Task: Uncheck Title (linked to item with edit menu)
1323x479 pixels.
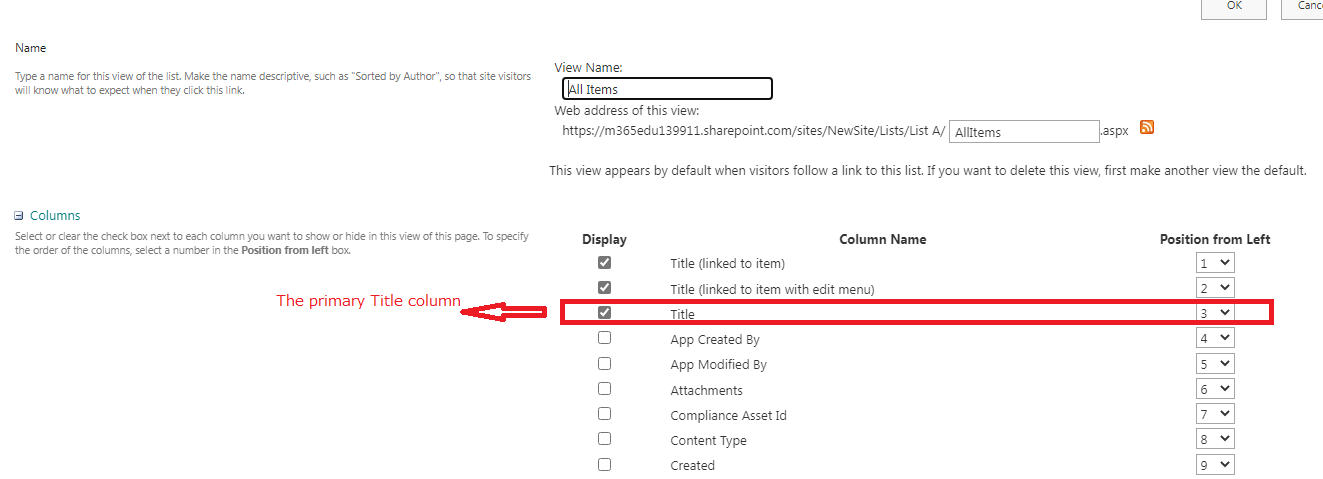Action: tap(604, 288)
